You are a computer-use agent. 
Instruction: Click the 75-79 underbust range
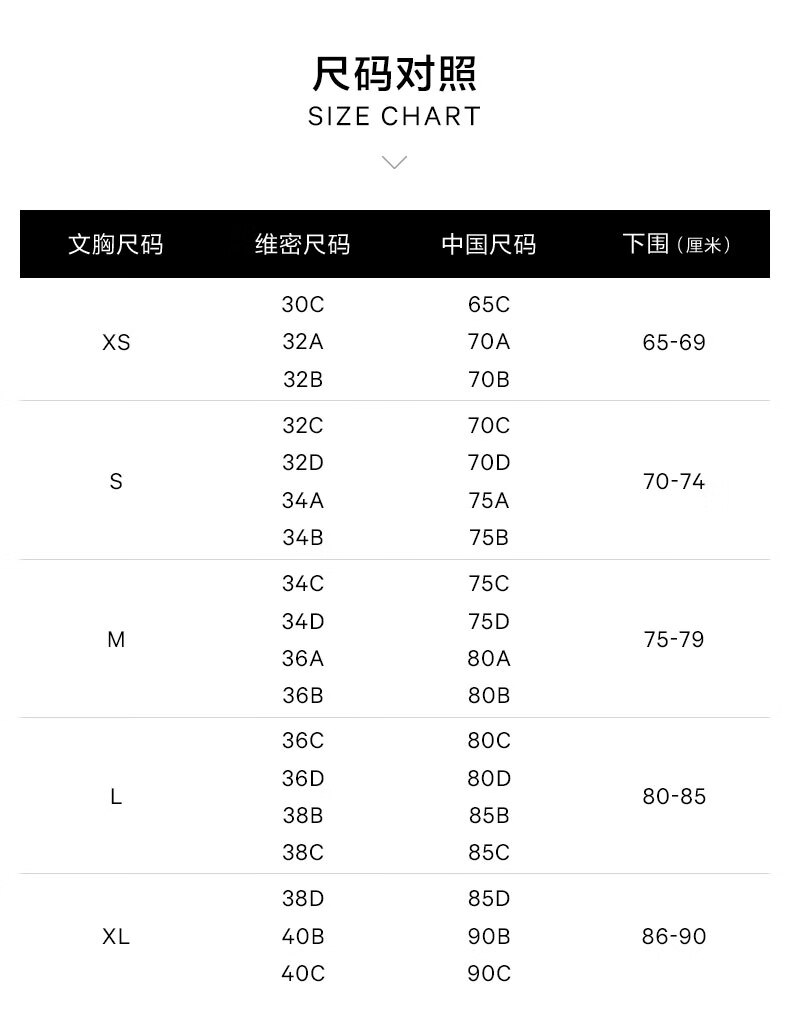tap(674, 639)
